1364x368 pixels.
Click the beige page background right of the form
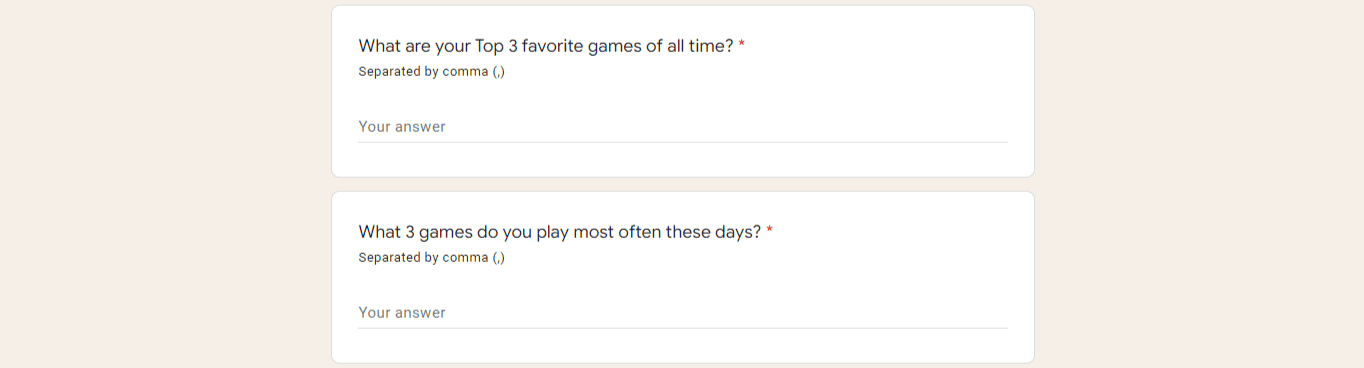[x=1199, y=184]
